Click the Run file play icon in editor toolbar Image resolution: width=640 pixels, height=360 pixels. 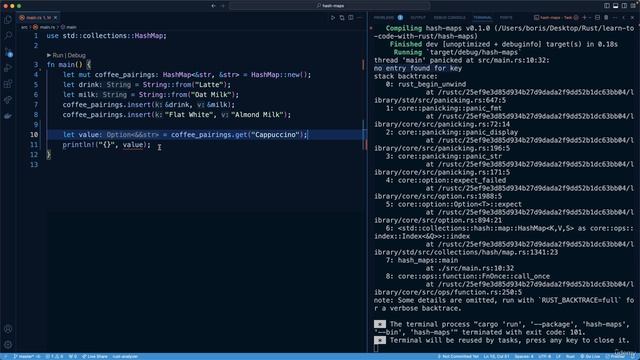pyautogui.click(x=333, y=18)
